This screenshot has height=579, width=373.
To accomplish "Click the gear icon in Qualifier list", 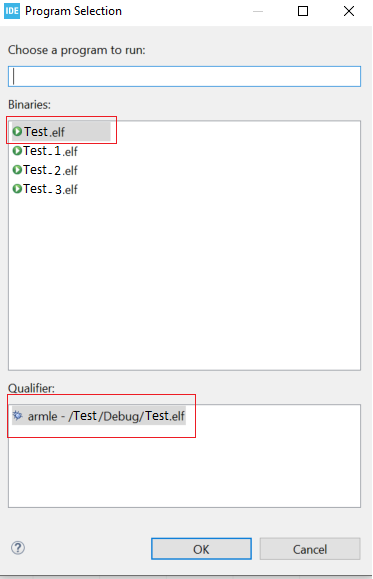I will pos(17,415).
